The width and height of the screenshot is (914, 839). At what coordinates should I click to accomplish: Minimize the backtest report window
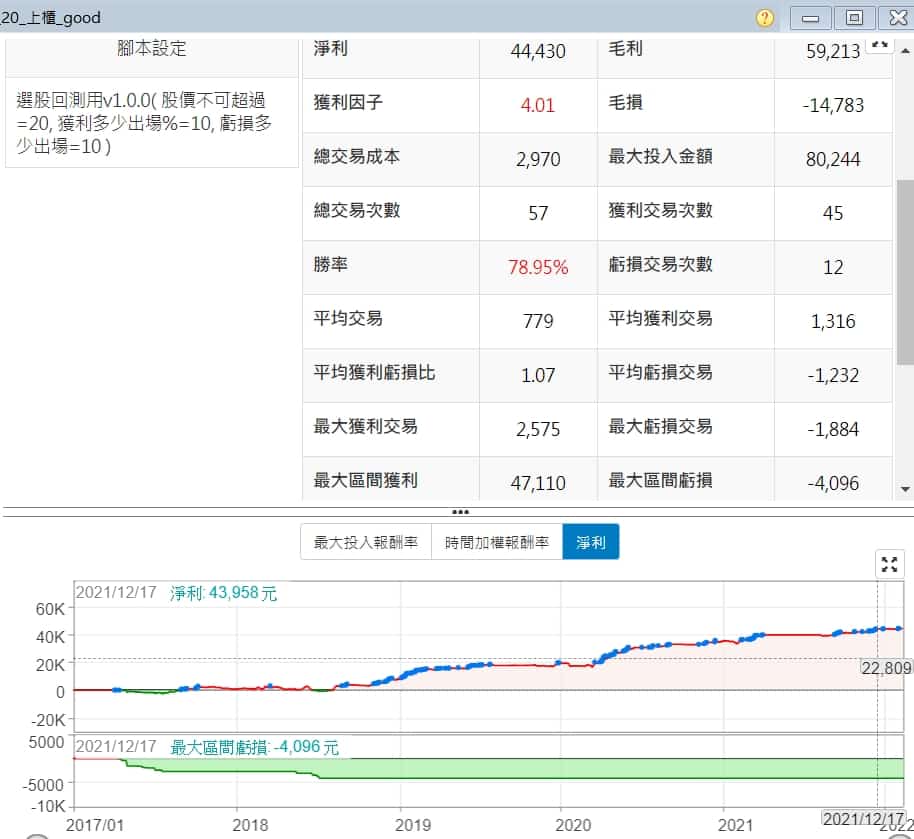tap(811, 18)
